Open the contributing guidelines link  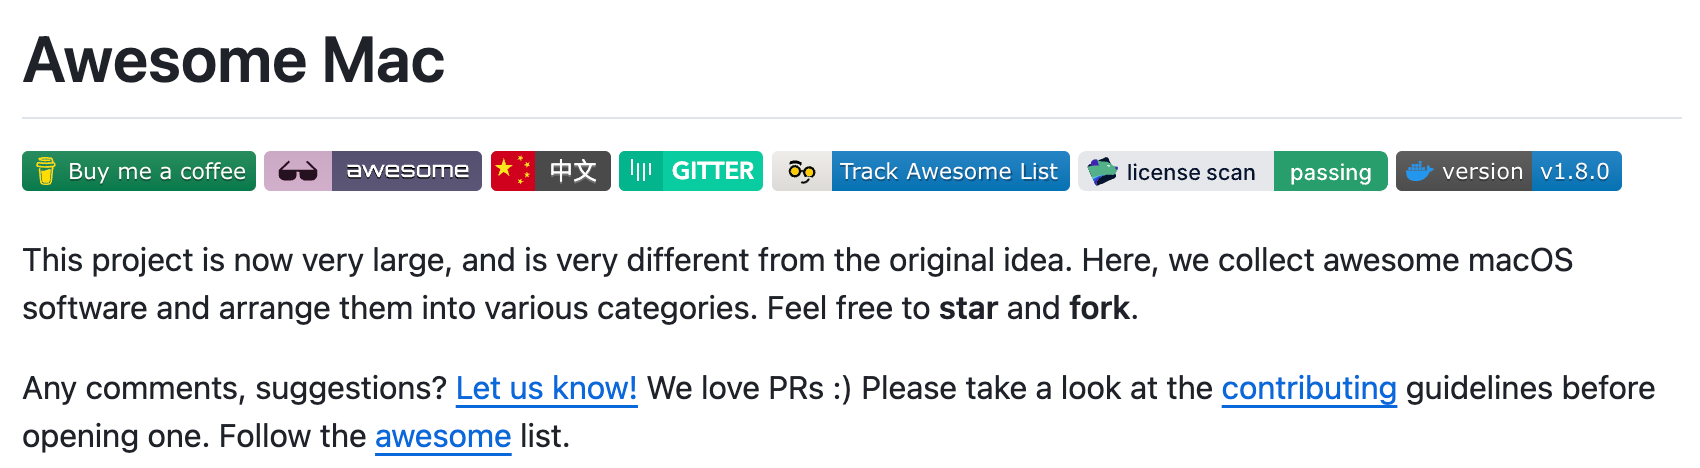click(1309, 388)
